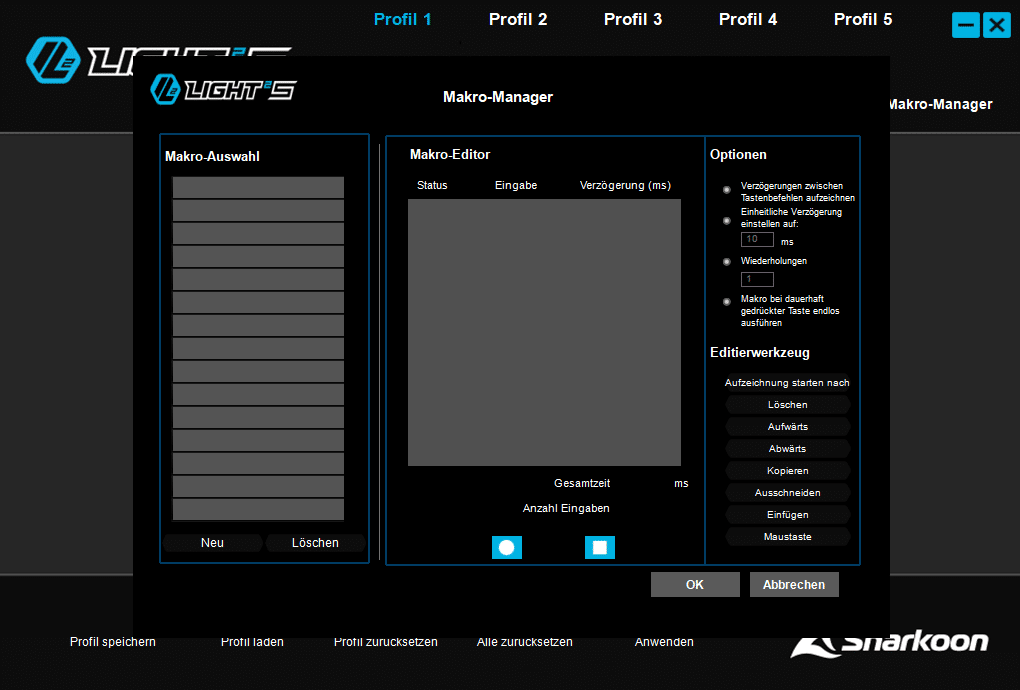Select uniform delay option
1020x690 pixels.
point(727,219)
